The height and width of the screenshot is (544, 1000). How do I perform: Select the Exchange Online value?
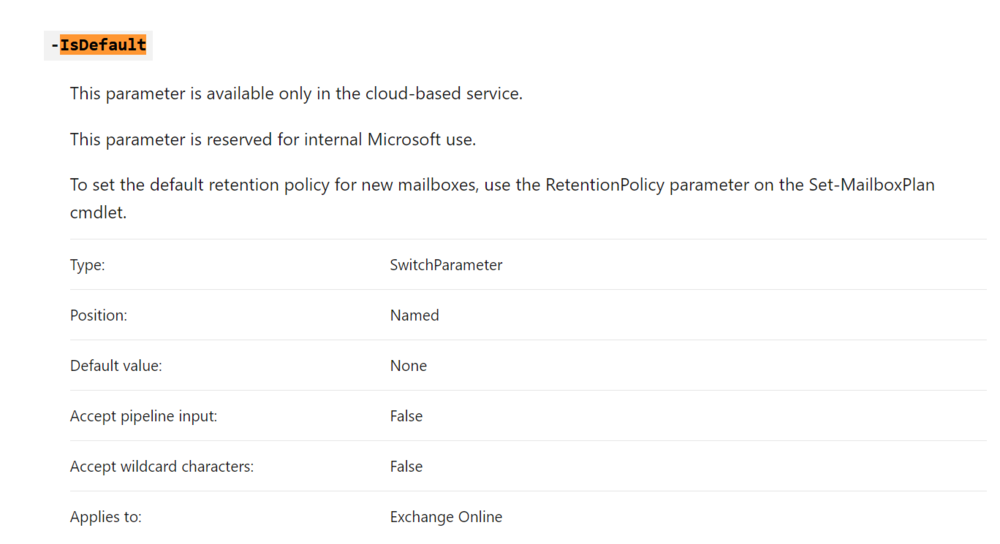[x=446, y=517]
